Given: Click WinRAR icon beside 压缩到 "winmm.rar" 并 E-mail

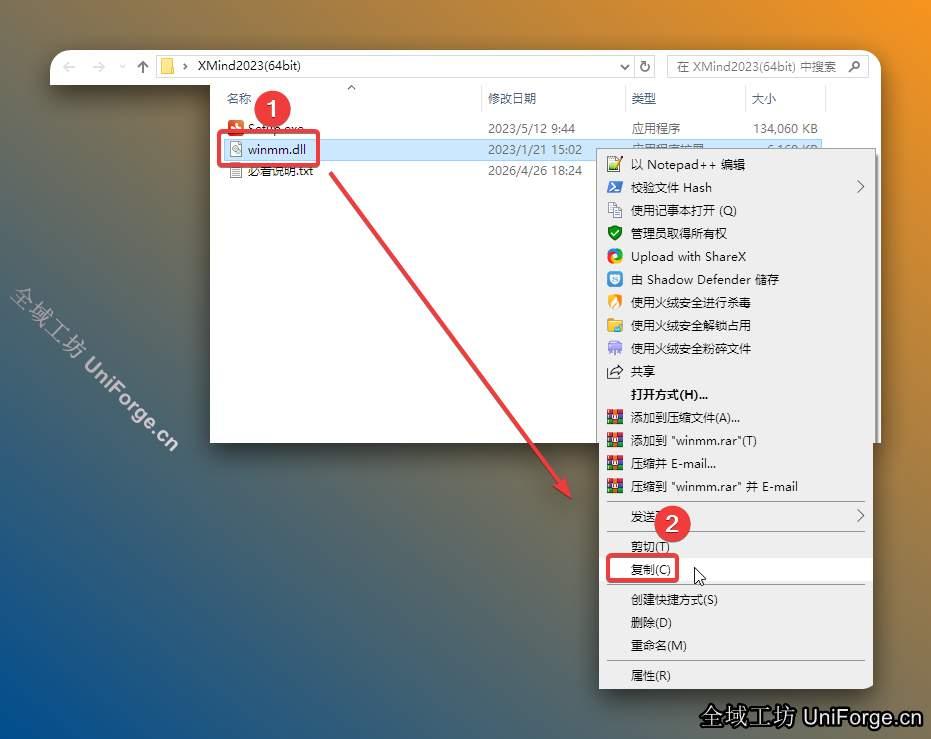Looking at the screenshot, I should pyautogui.click(x=615, y=486).
